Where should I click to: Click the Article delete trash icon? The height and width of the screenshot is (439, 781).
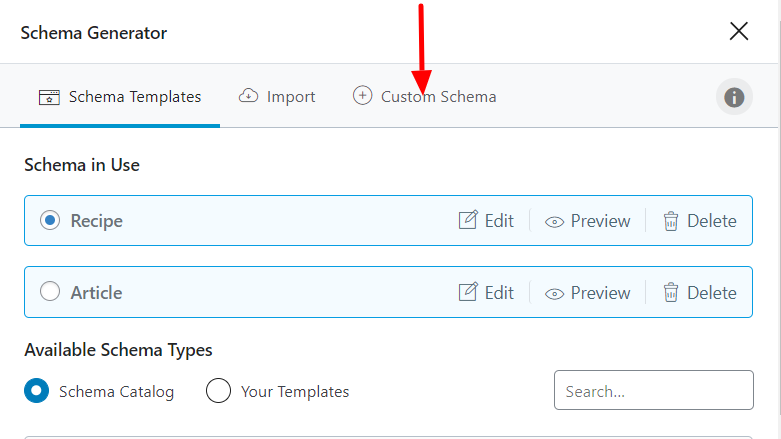pyautogui.click(x=671, y=292)
